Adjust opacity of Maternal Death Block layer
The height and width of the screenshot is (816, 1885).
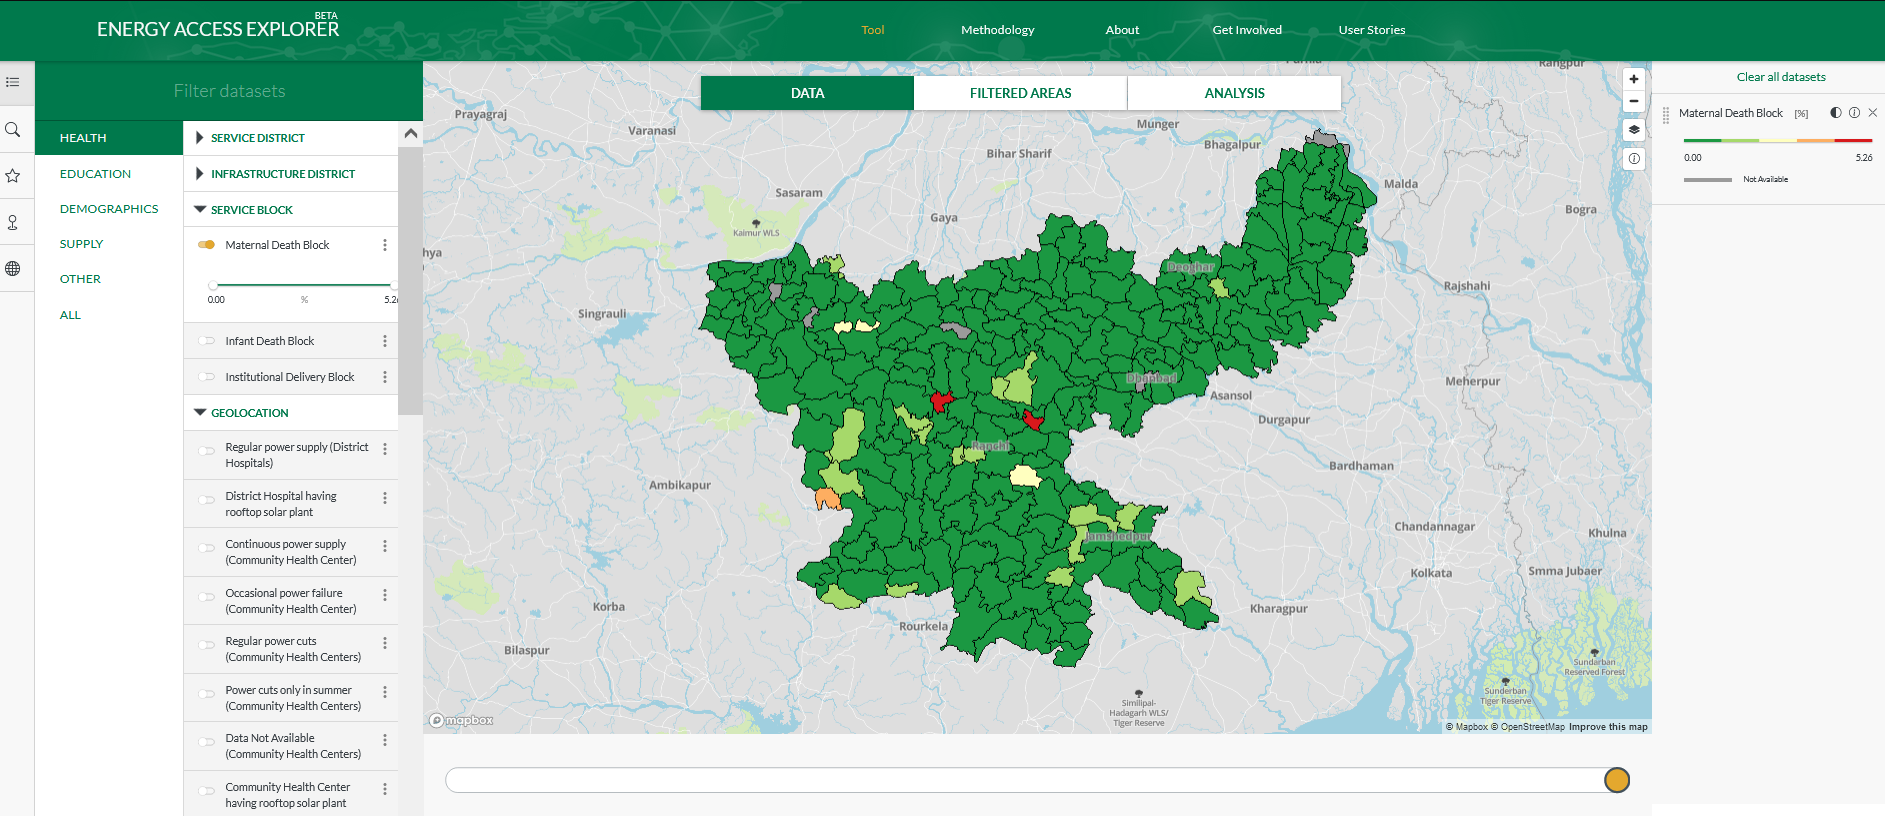(x=1835, y=113)
